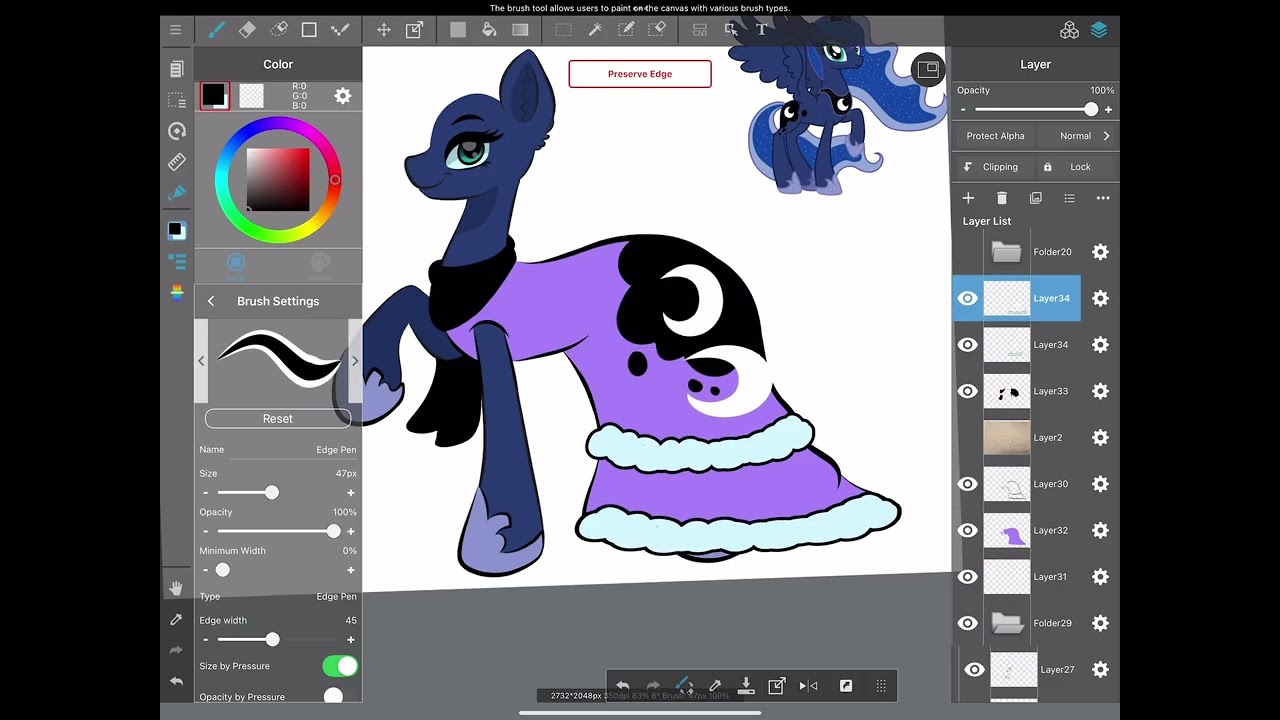The width and height of the screenshot is (1280, 720).
Task: Select the Hand pan tool in sidebar
Action: pos(176,588)
